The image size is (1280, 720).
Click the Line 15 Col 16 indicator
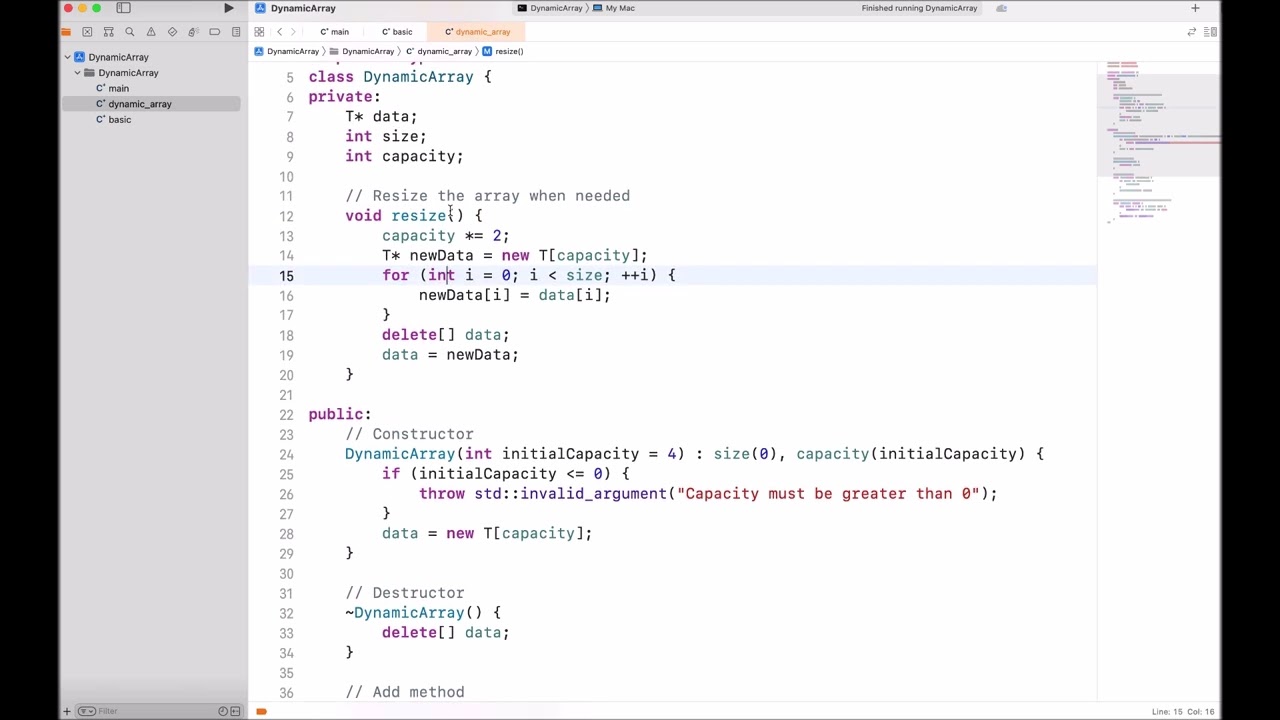coord(1183,711)
